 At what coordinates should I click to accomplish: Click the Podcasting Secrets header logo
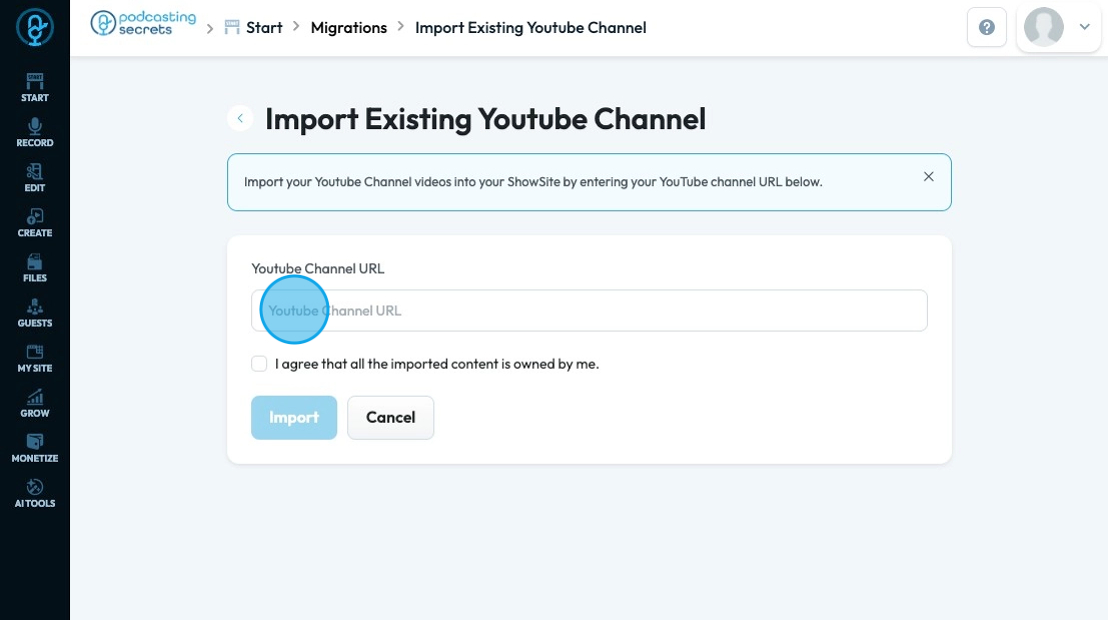coord(143,23)
